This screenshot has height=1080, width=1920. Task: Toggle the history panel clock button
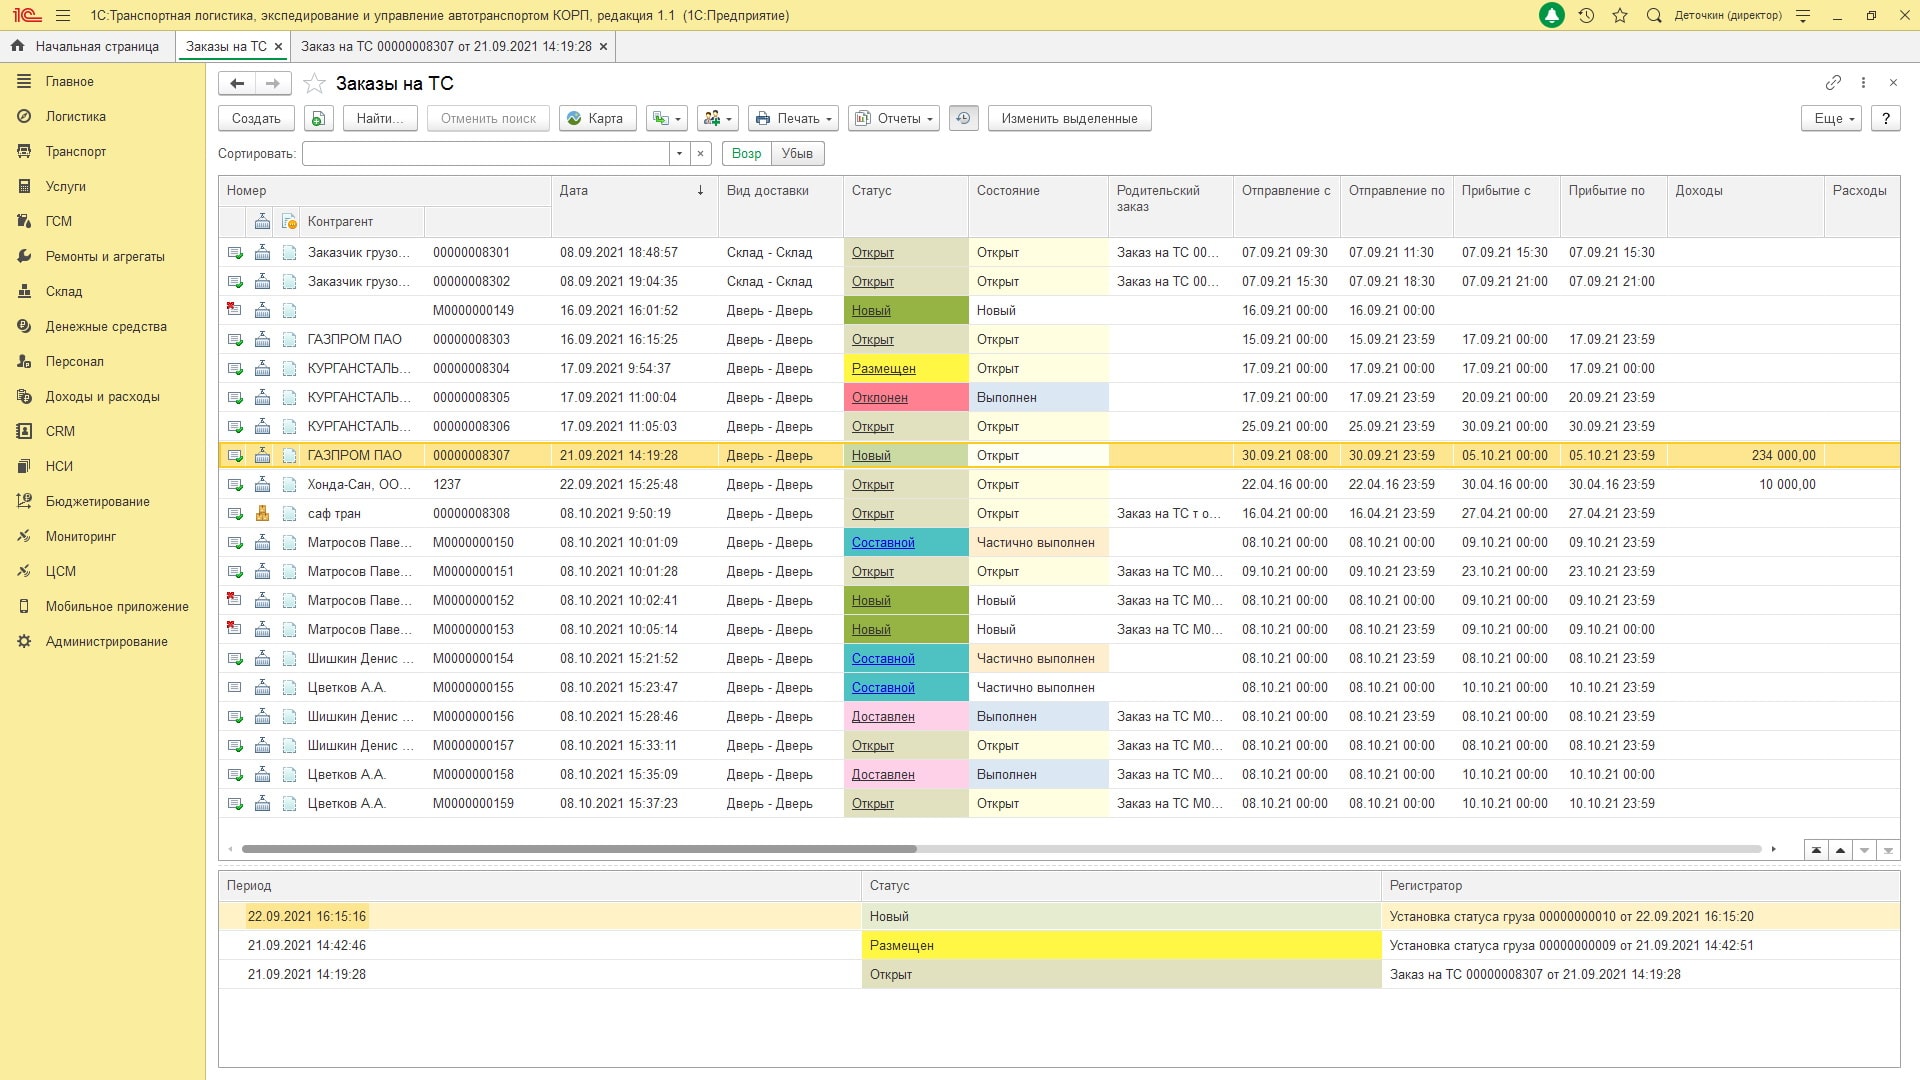point(963,118)
